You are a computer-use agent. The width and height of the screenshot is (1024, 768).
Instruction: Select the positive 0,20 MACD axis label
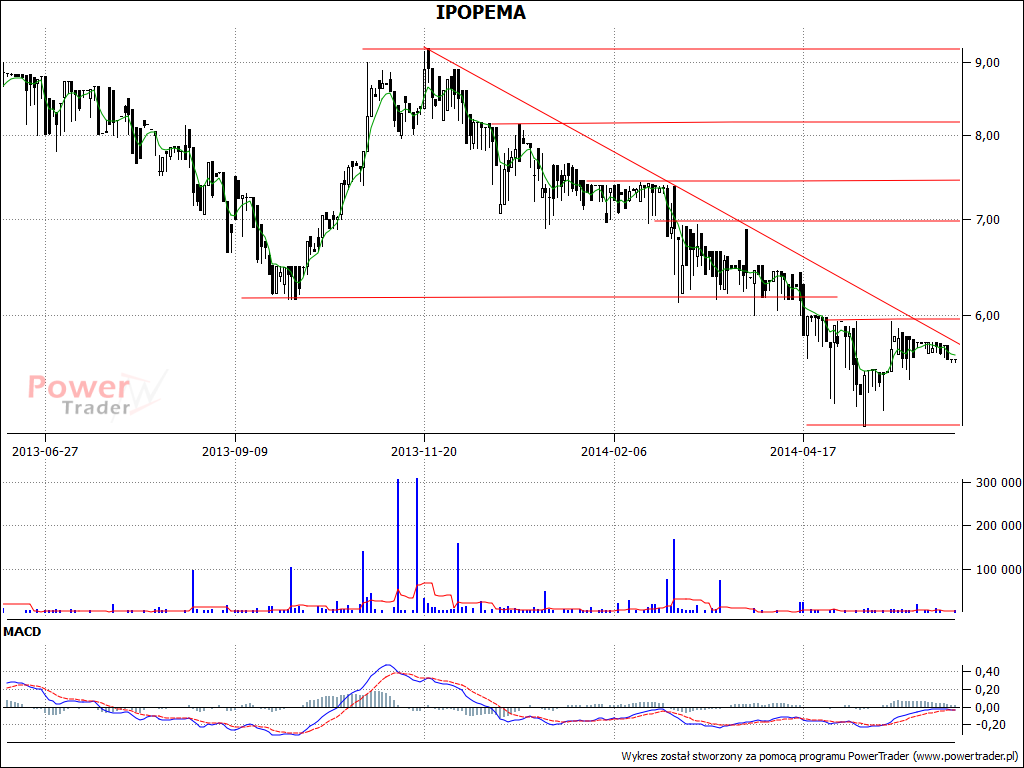pyautogui.click(x=987, y=690)
